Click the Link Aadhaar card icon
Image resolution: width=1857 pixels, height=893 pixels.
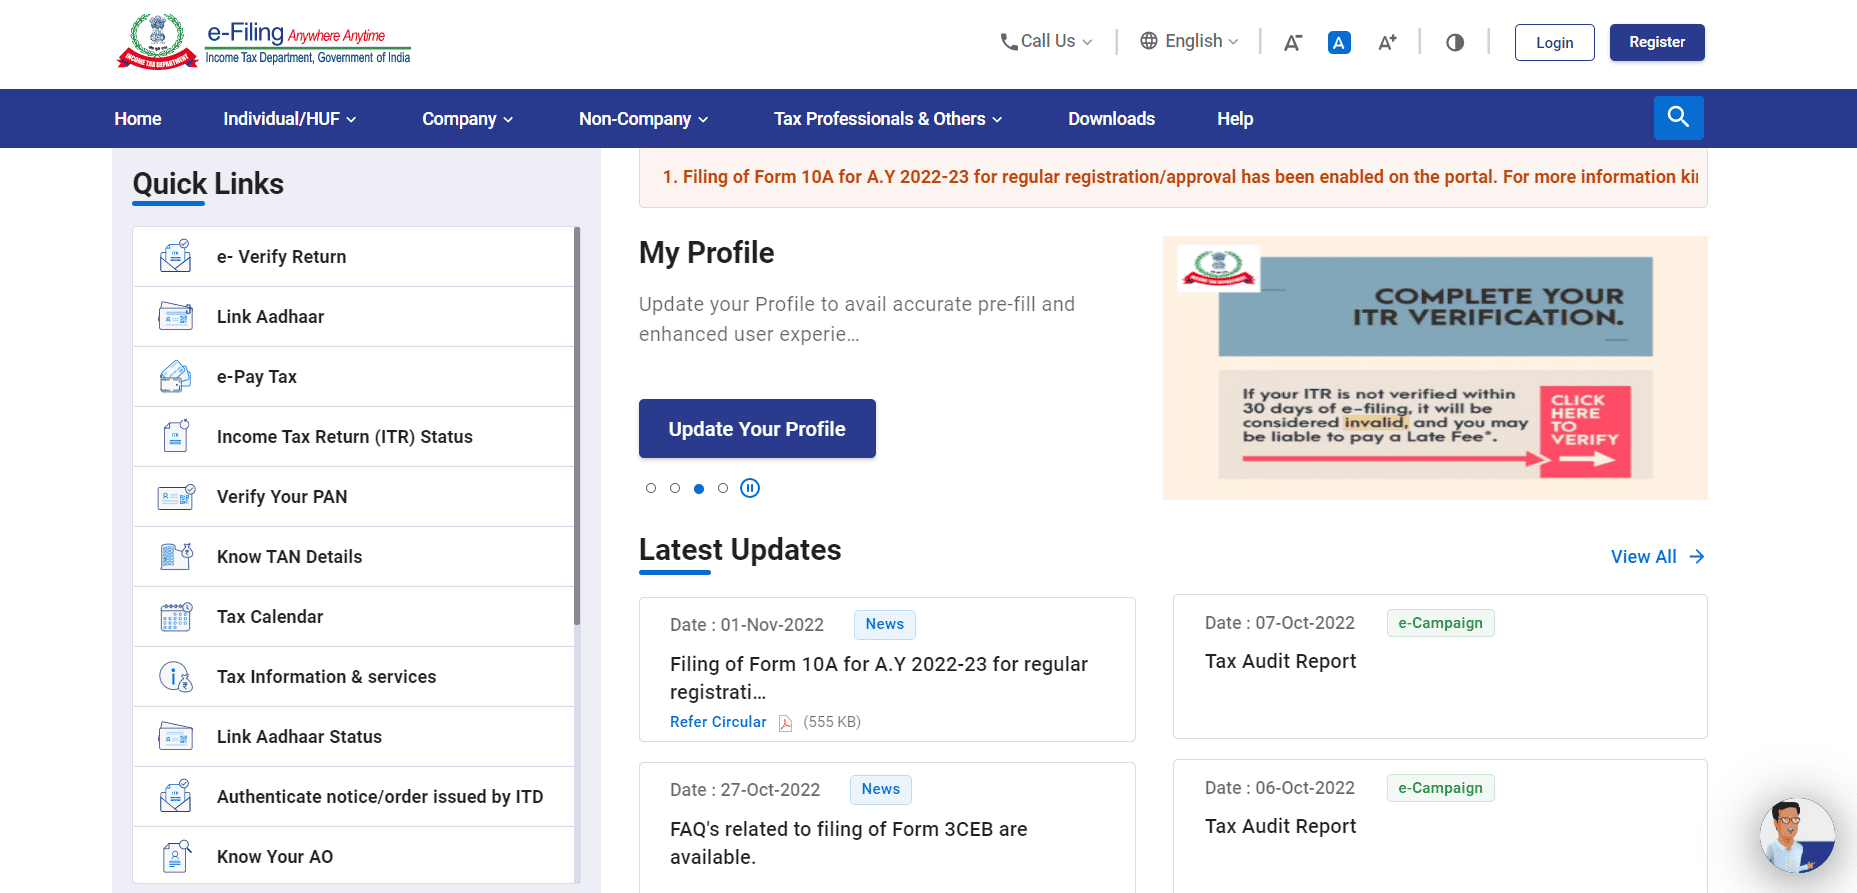[x=175, y=316]
